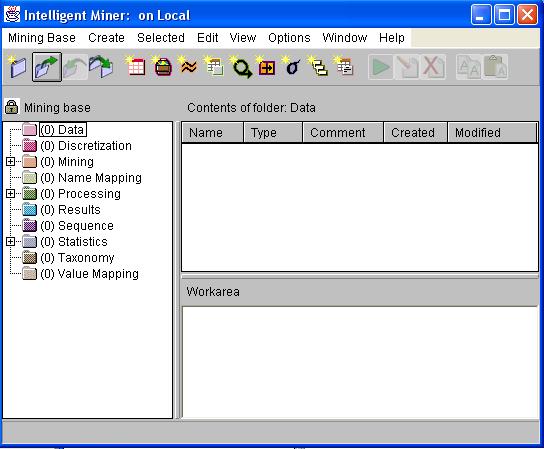544x449 pixels.
Task: Select the (0) Sequence tree item
Action: (x=77, y=226)
